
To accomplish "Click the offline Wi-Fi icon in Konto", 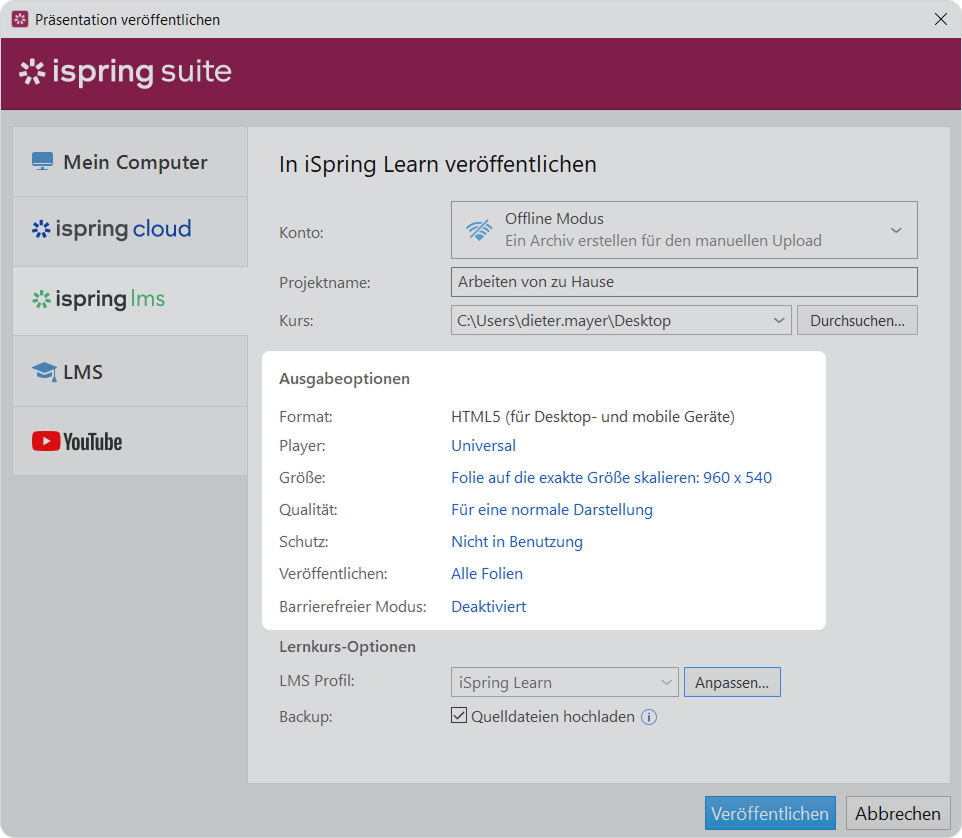I will [x=479, y=230].
